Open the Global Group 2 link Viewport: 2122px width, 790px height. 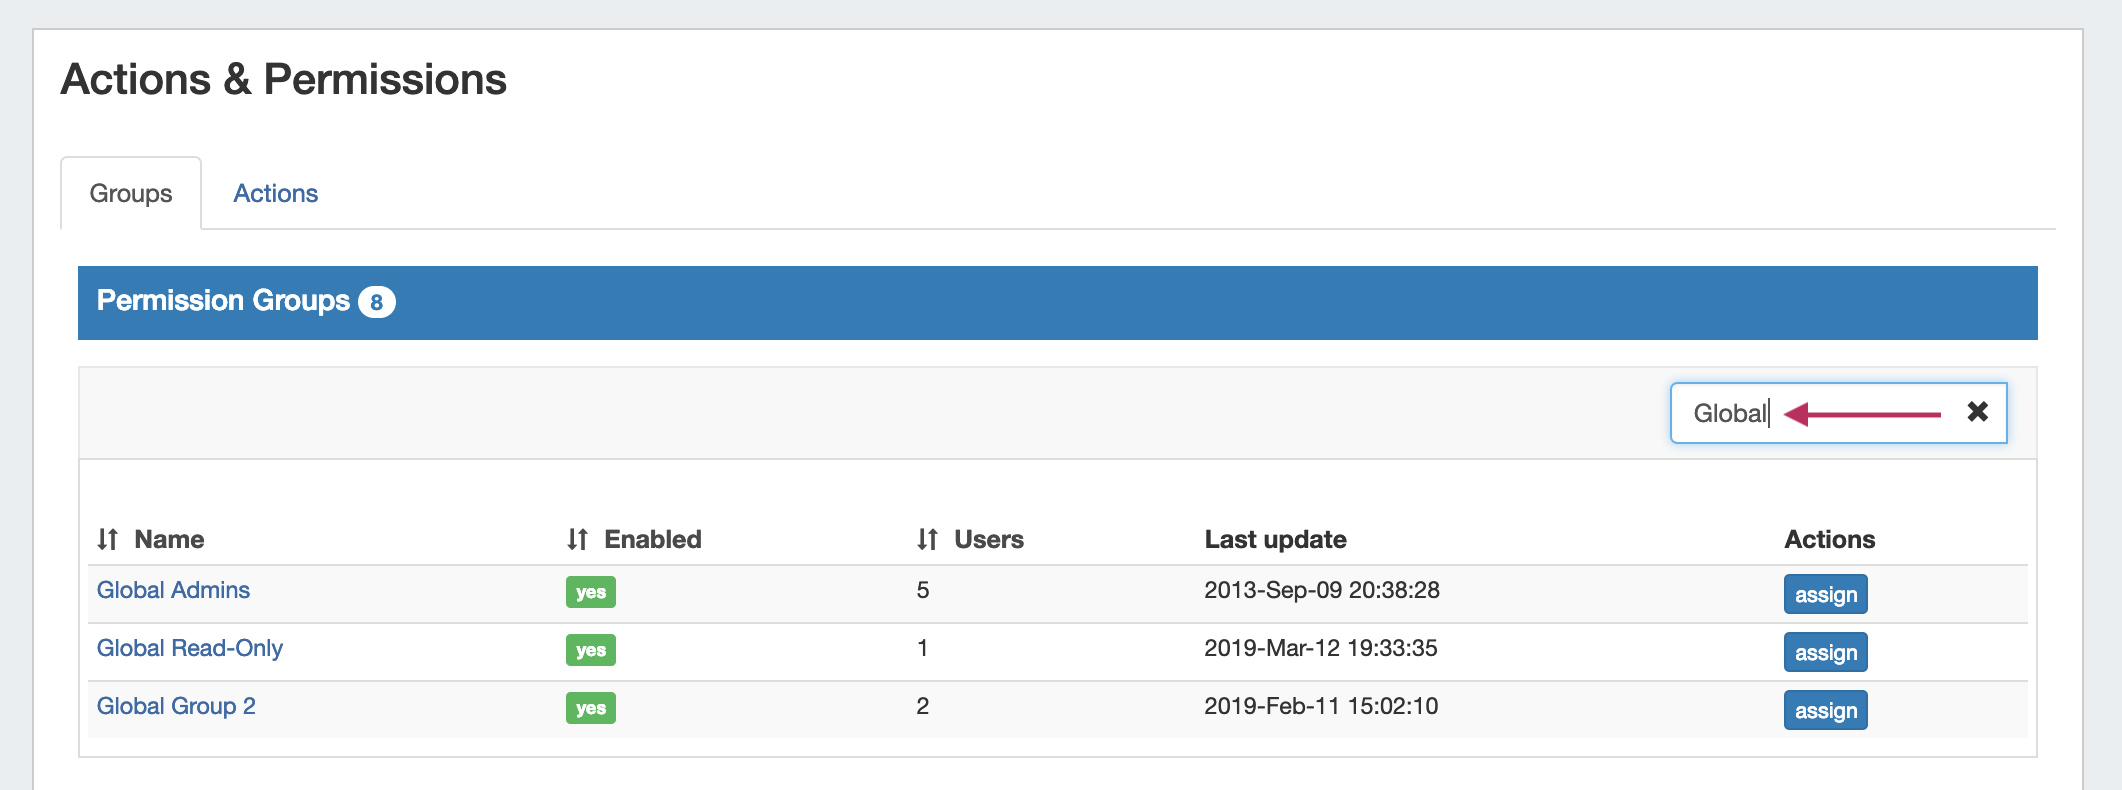pos(176,706)
